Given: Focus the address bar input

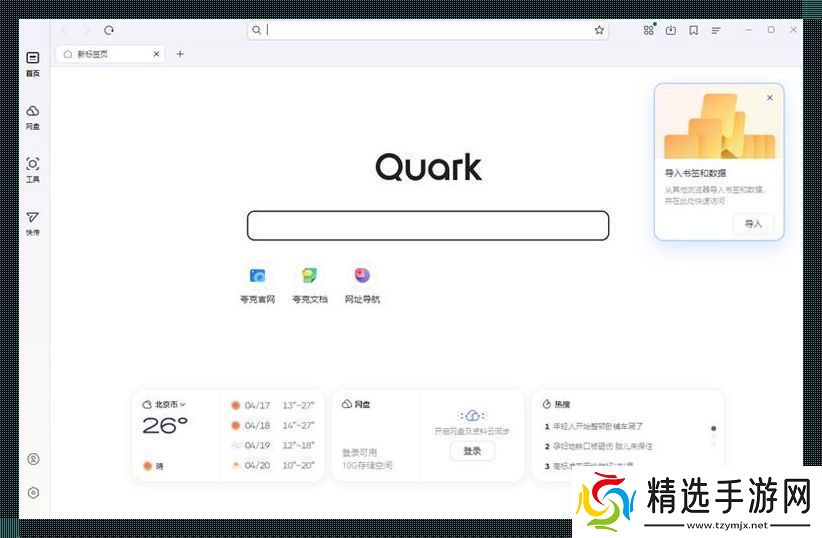Looking at the screenshot, I should tap(430, 30).
